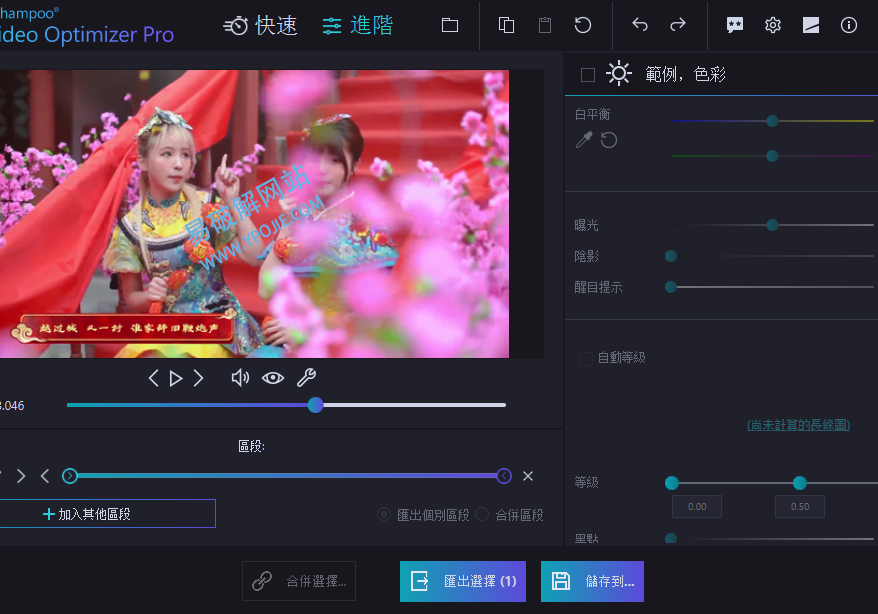Open settings gear in top toolbar
Image resolution: width=878 pixels, height=614 pixels.
click(x=773, y=25)
